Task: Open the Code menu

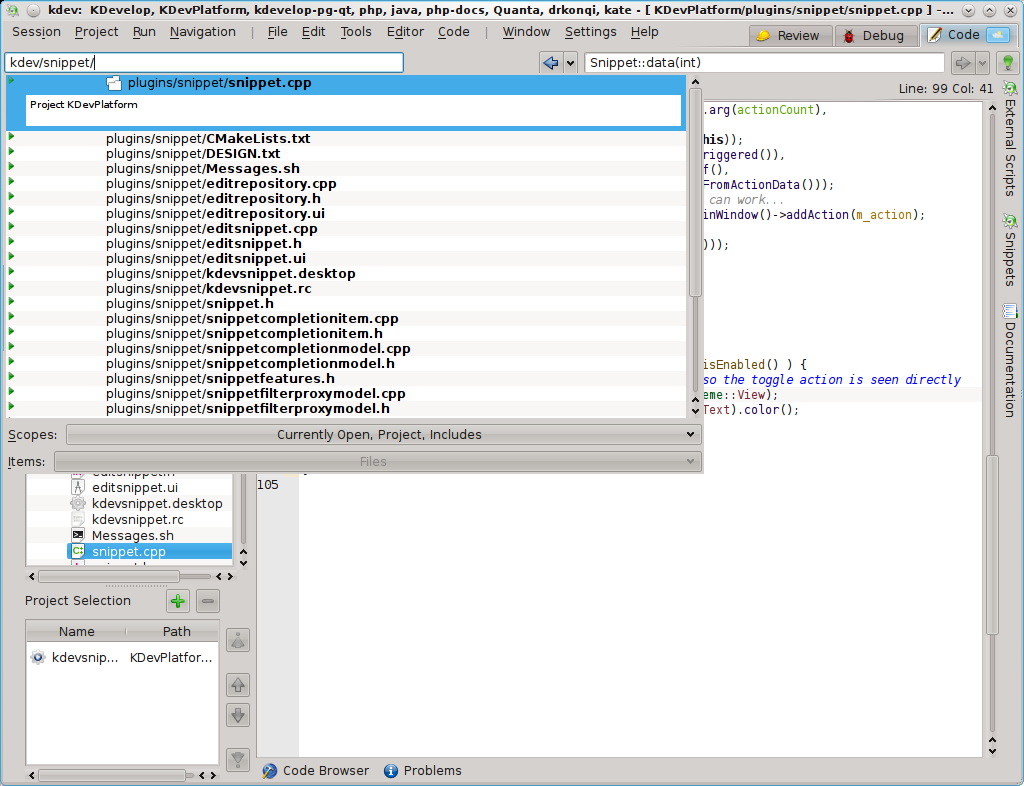Action: point(453,32)
